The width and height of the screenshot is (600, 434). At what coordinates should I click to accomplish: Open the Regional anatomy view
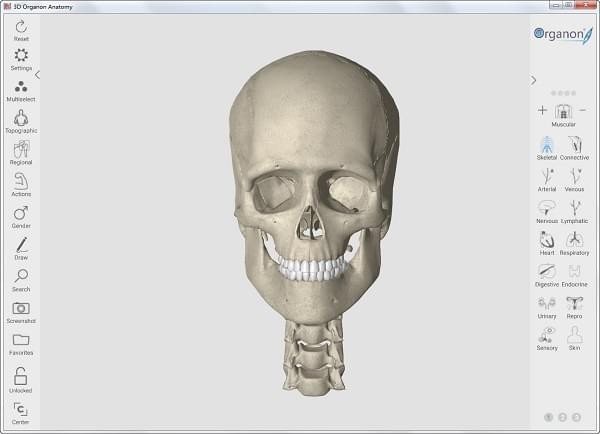coord(21,149)
